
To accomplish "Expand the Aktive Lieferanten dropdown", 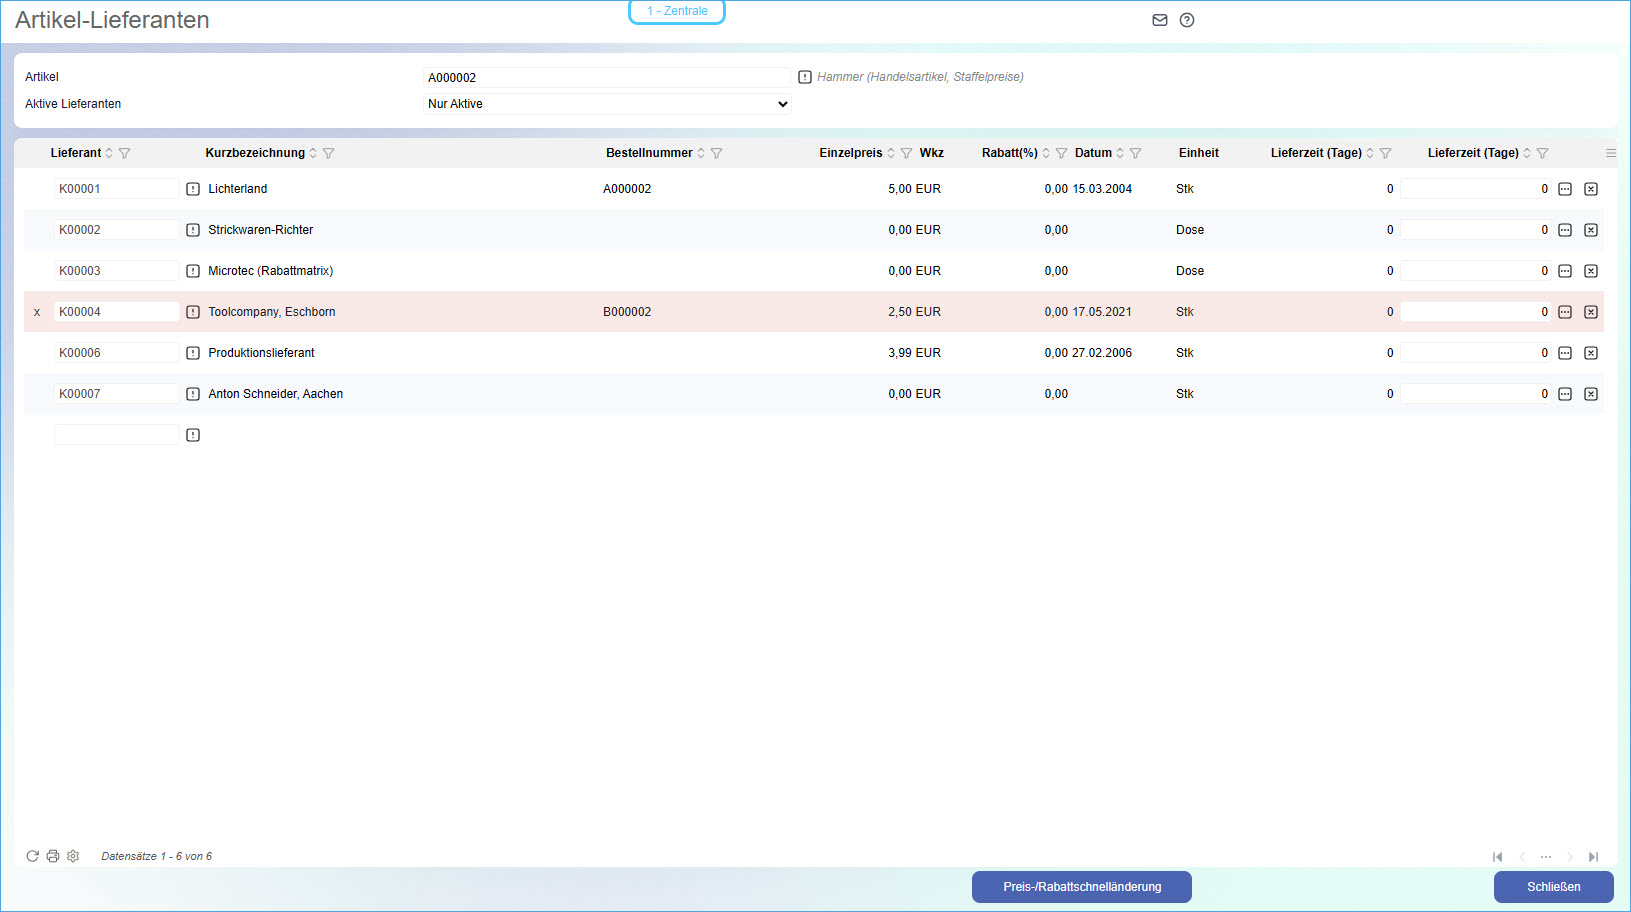I will [607, 104].
